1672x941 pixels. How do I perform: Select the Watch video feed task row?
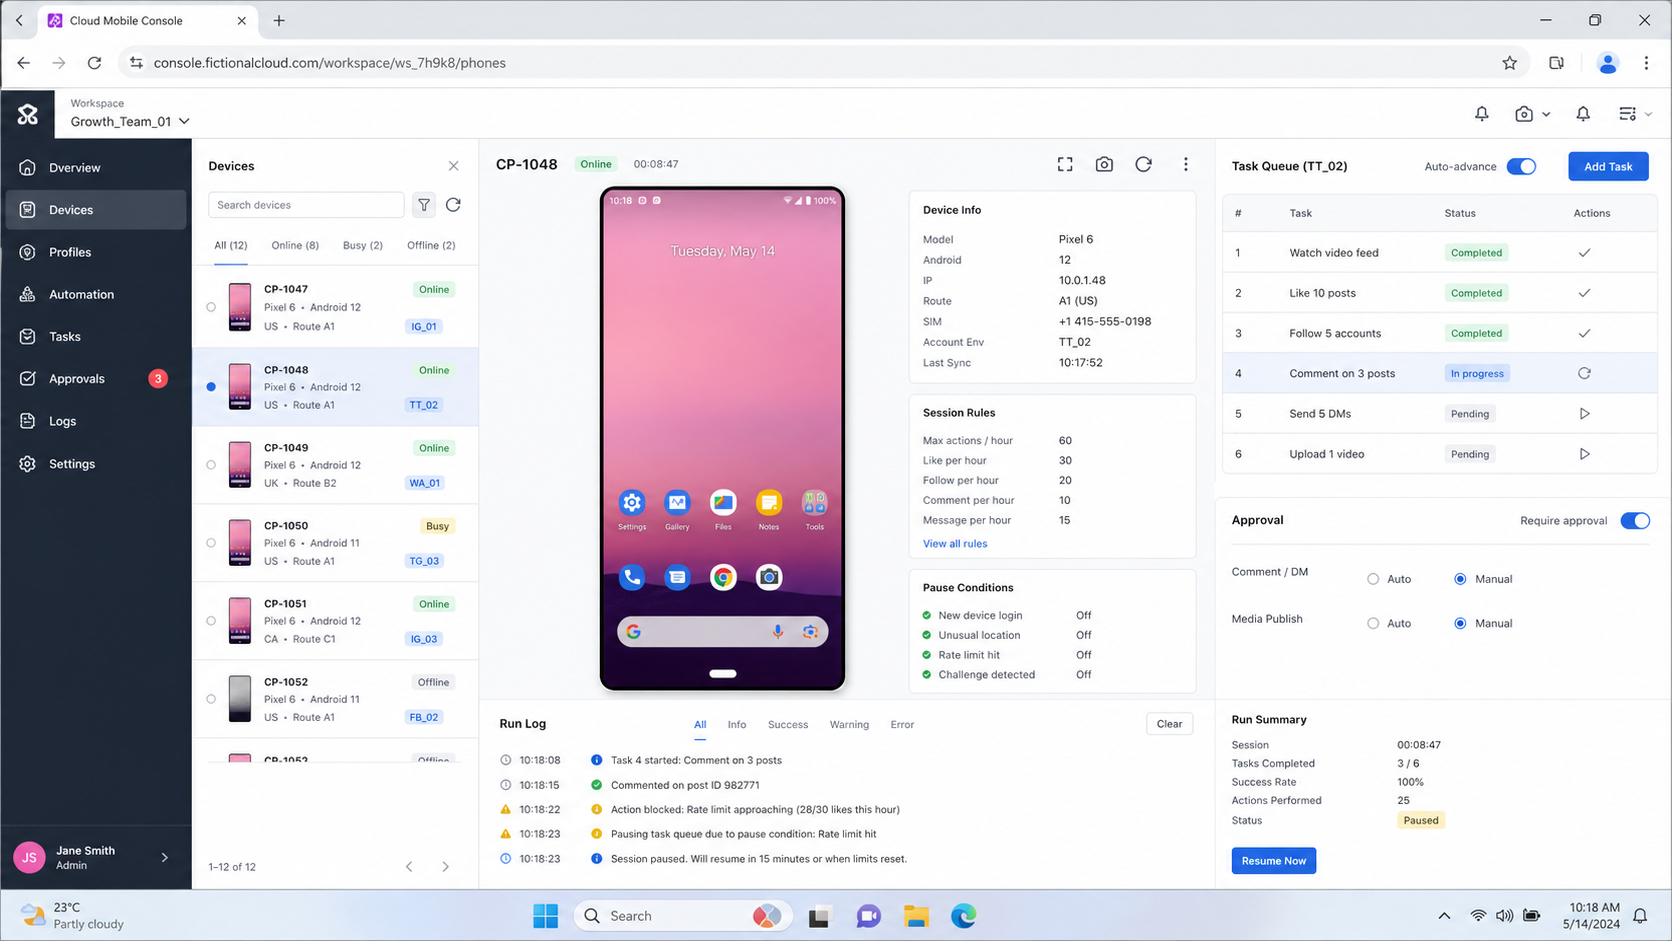click(x=1440, y=253)
